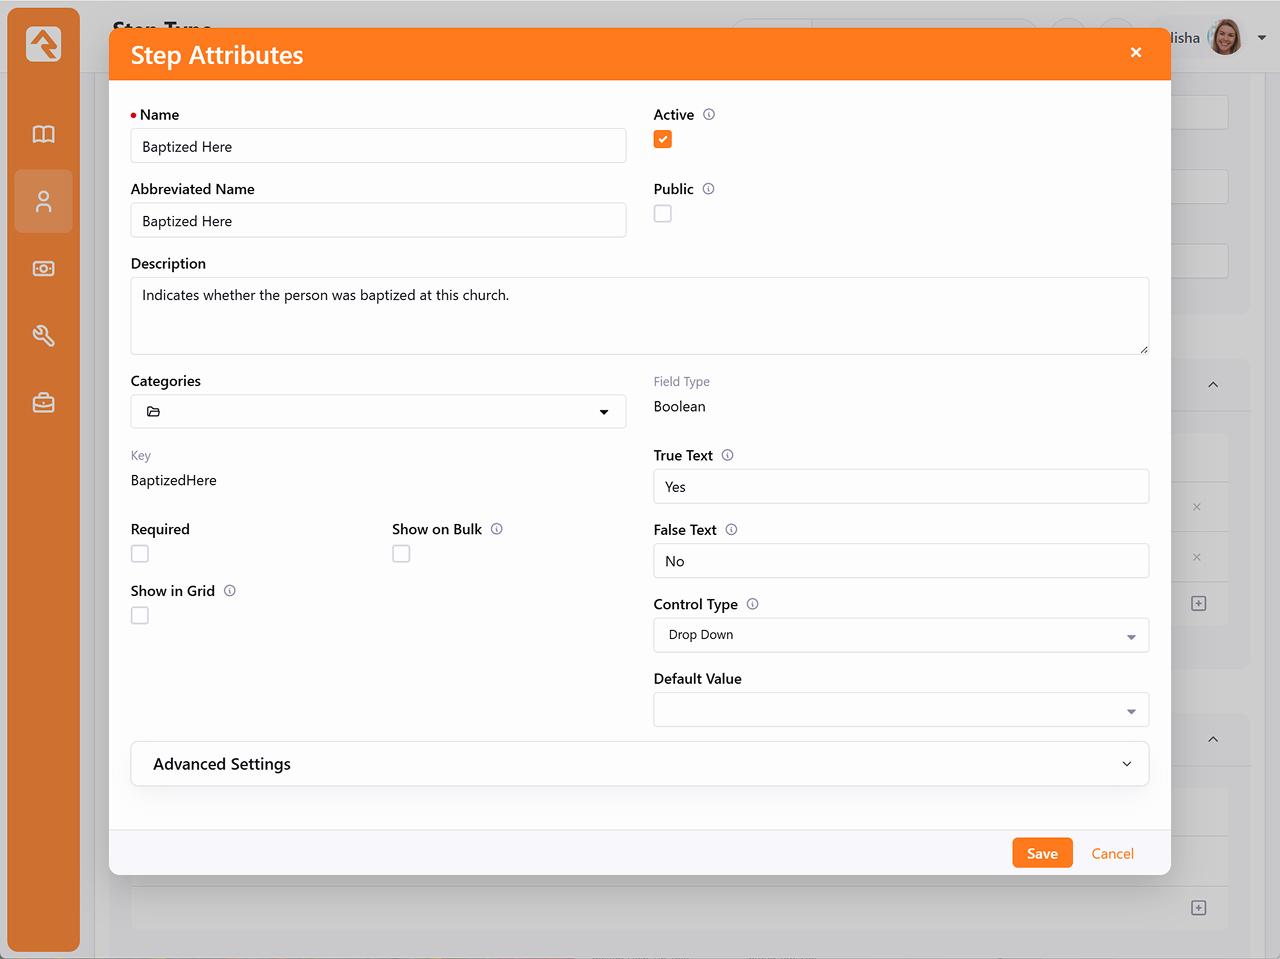Click info icon next to Active

pos(709,115)
